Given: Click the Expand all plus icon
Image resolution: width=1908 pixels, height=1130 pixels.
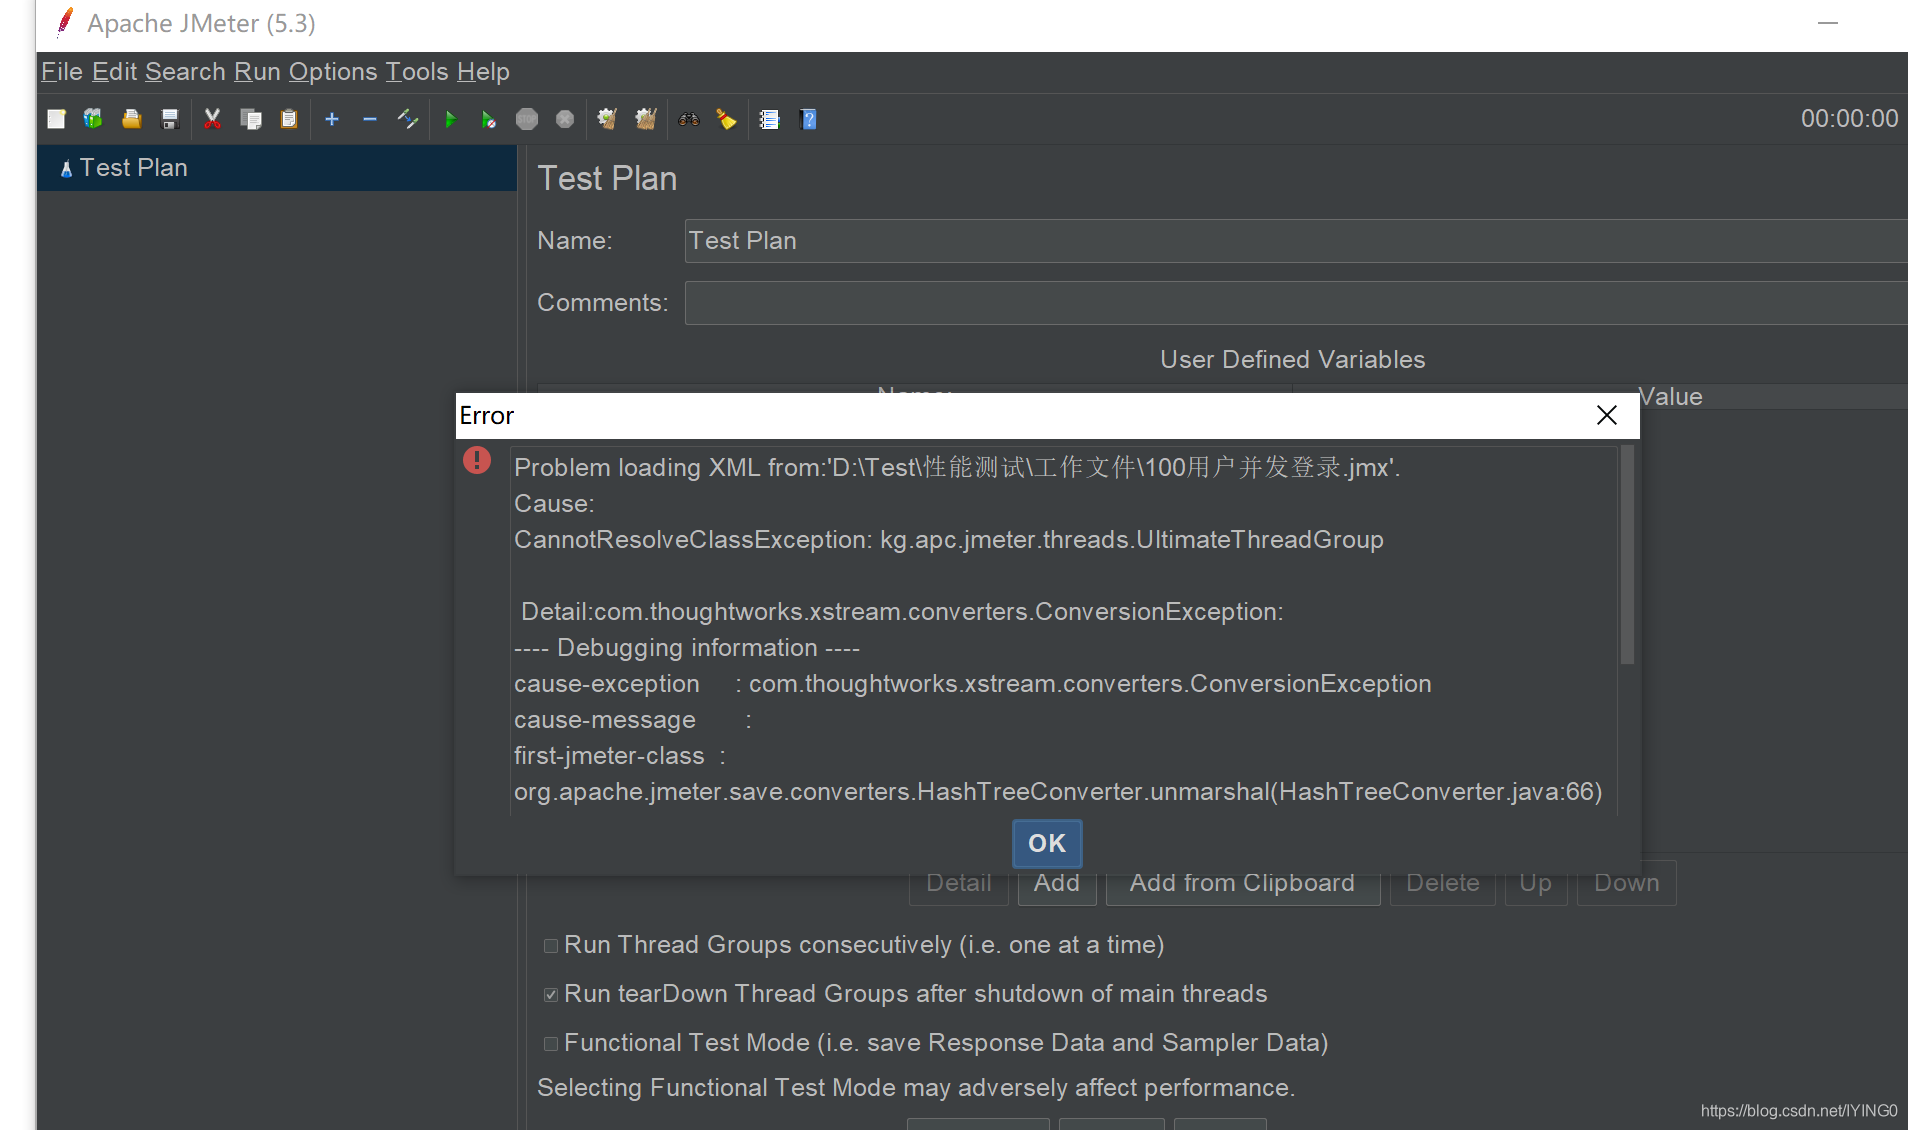Looking at the screenshot, I should click(332, 119).
